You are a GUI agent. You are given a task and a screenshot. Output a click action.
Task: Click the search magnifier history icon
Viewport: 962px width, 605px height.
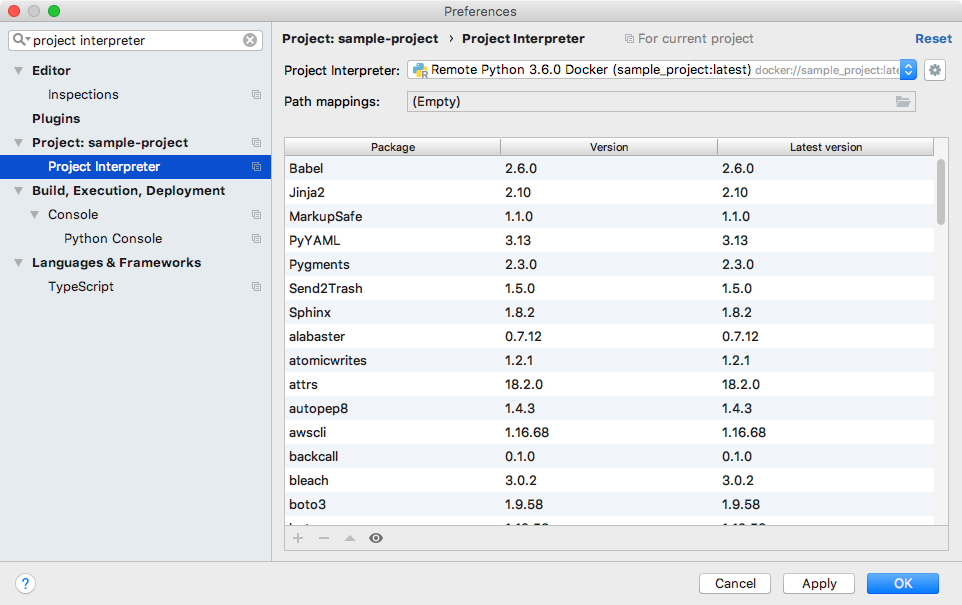click(x=21, y=40)
